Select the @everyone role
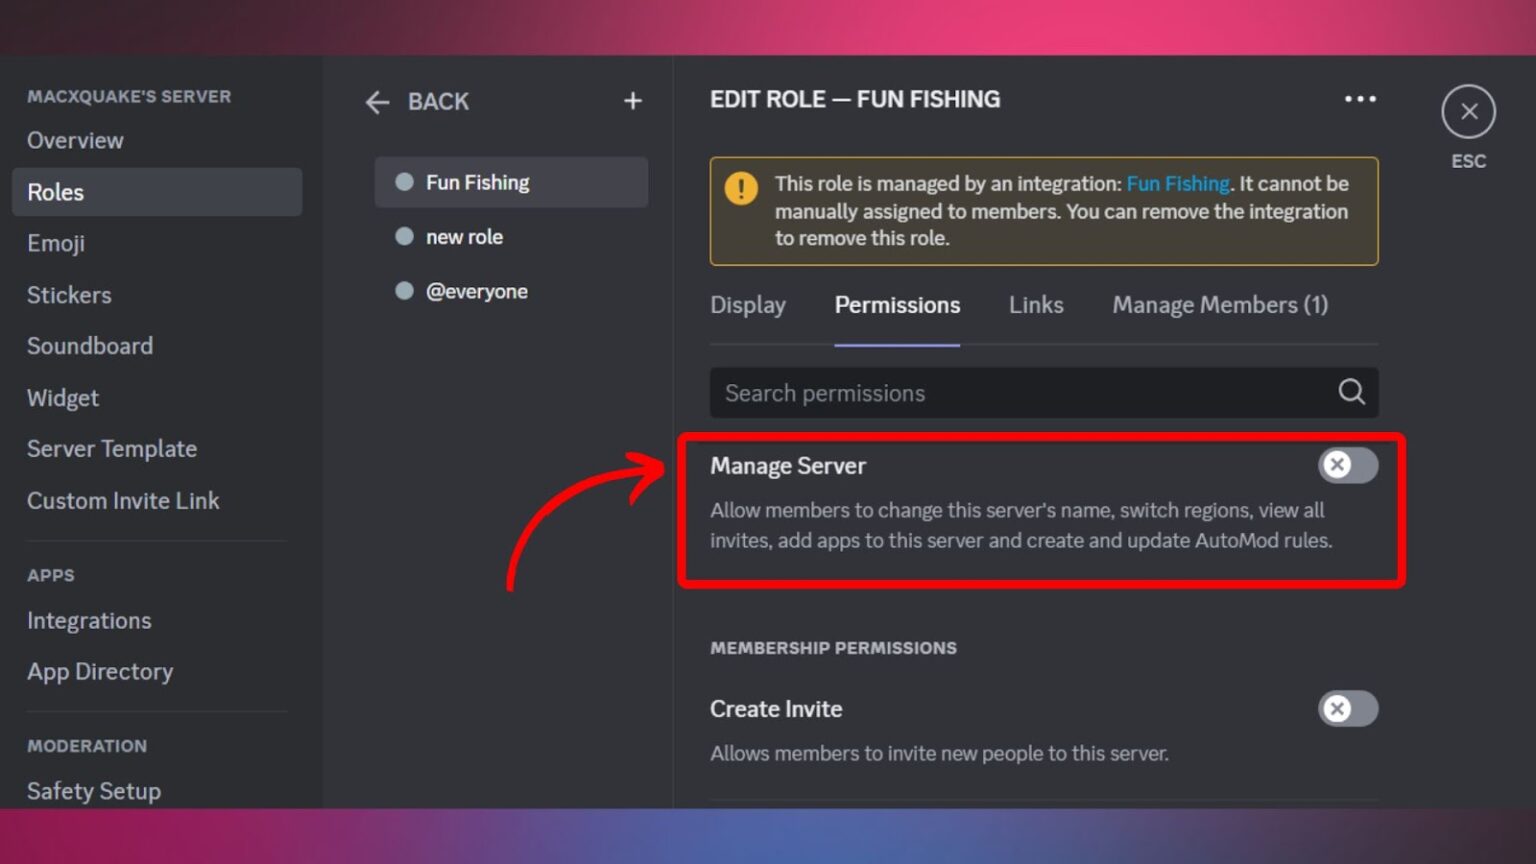Image resolution: width=1536 pixels, height=864 pixels. point(478,291)
